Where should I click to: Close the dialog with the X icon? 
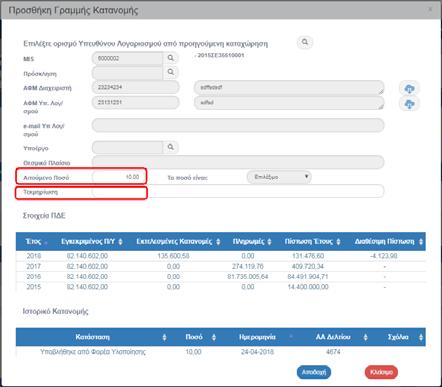point(430,9)
